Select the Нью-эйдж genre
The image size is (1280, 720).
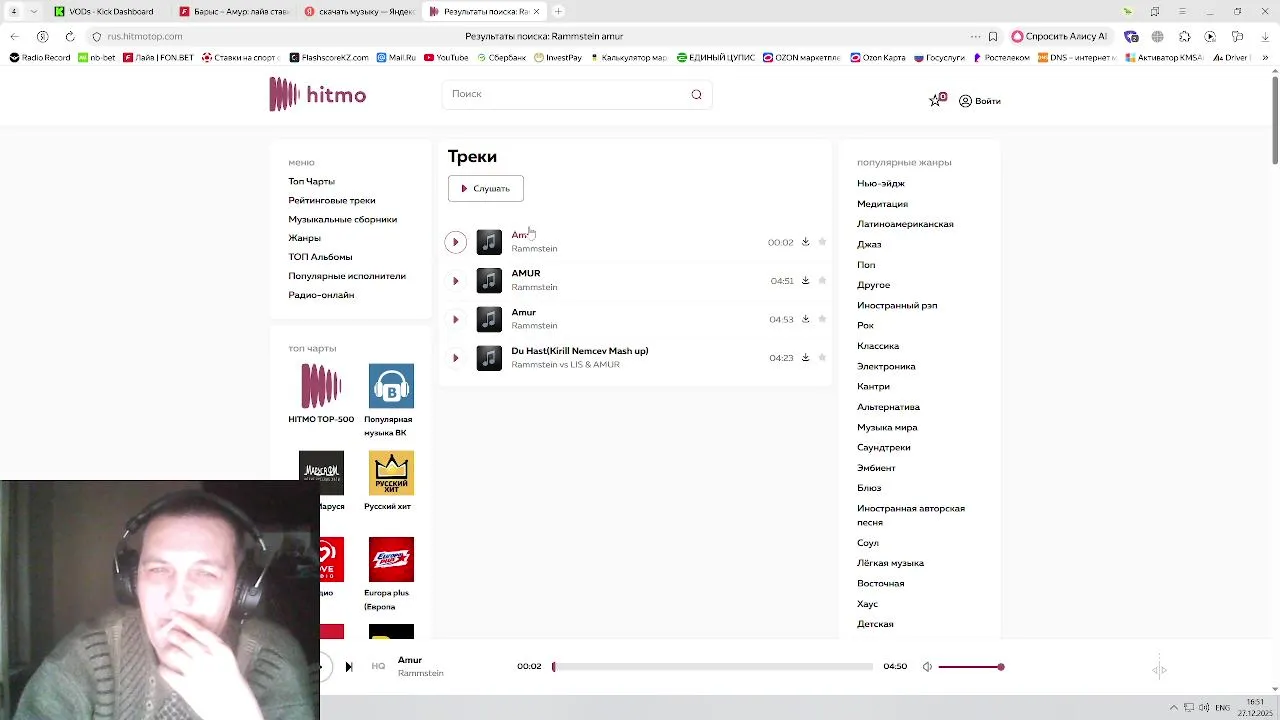coord(880,183)
